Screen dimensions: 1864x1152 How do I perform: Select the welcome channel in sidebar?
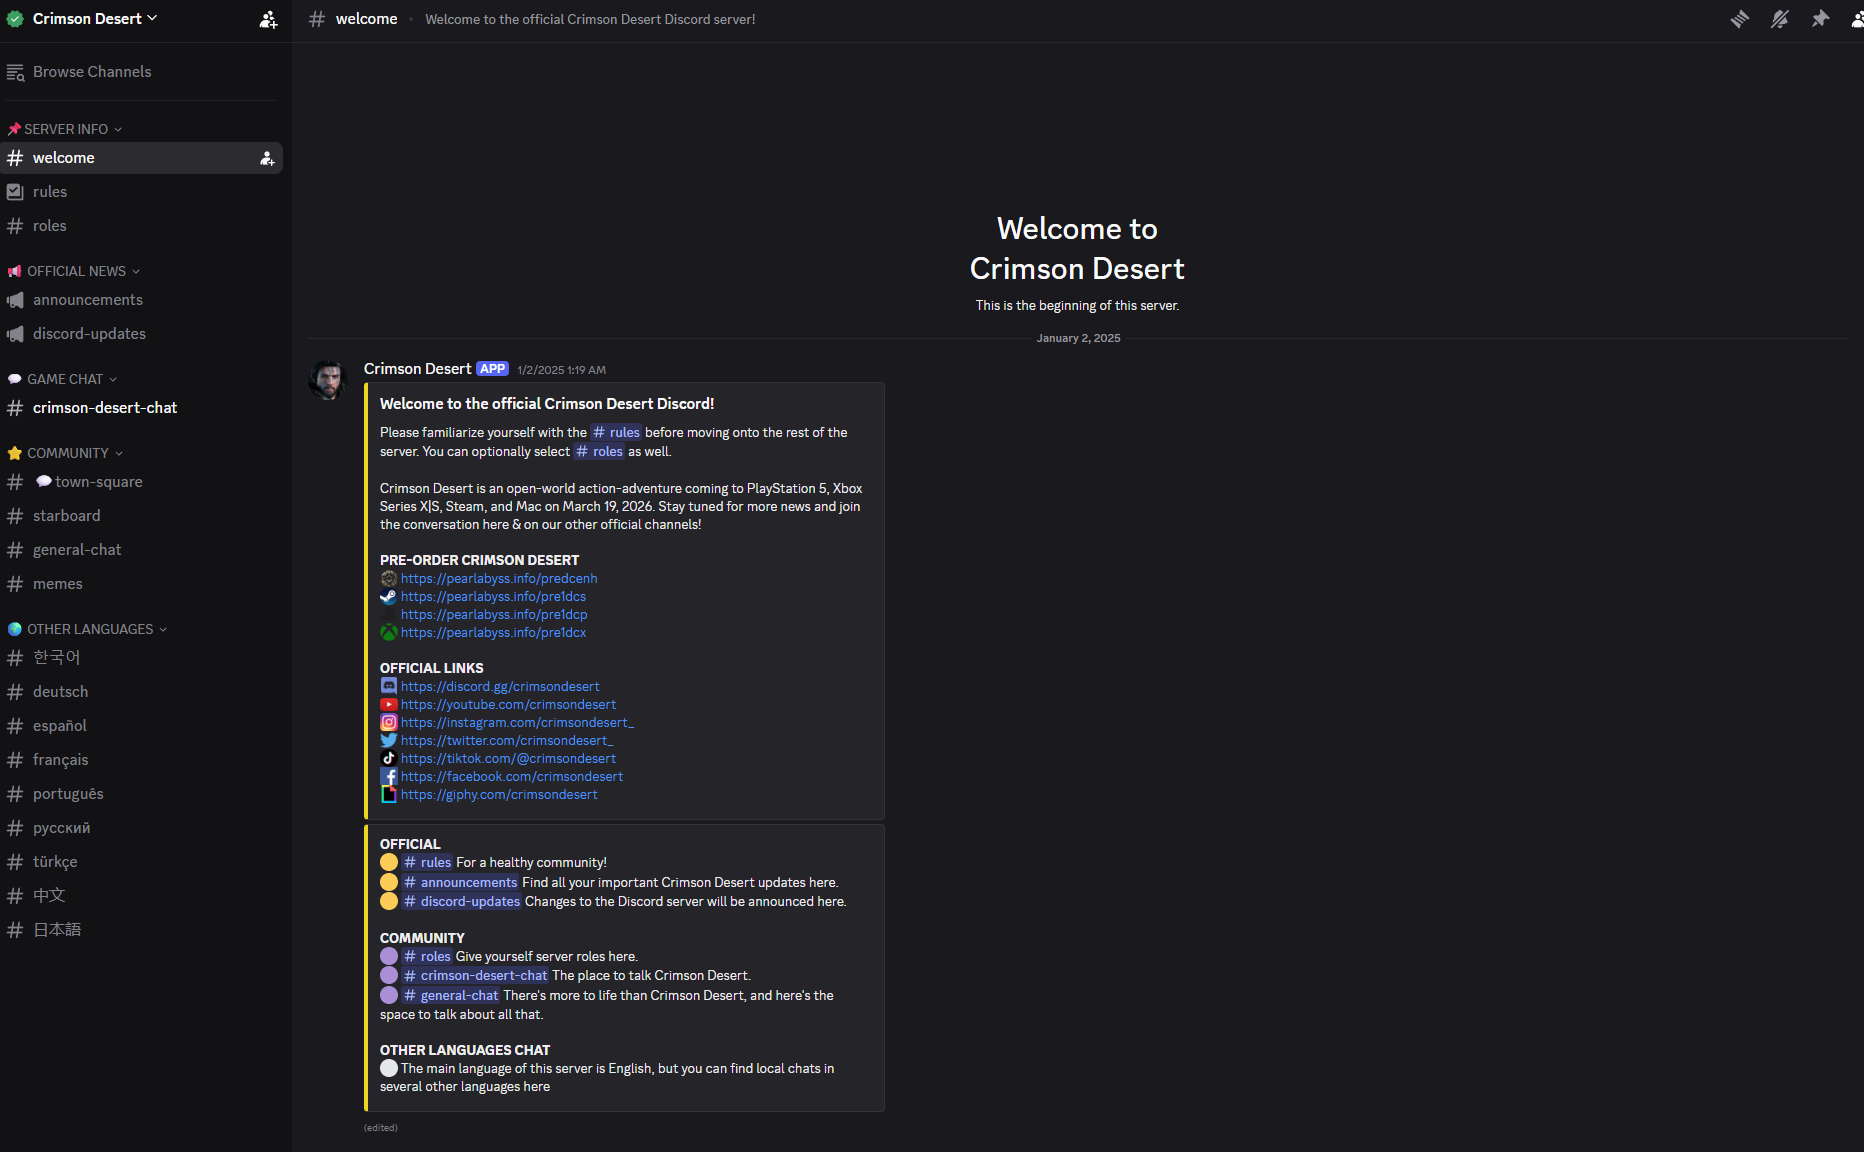tap(142, 158)
